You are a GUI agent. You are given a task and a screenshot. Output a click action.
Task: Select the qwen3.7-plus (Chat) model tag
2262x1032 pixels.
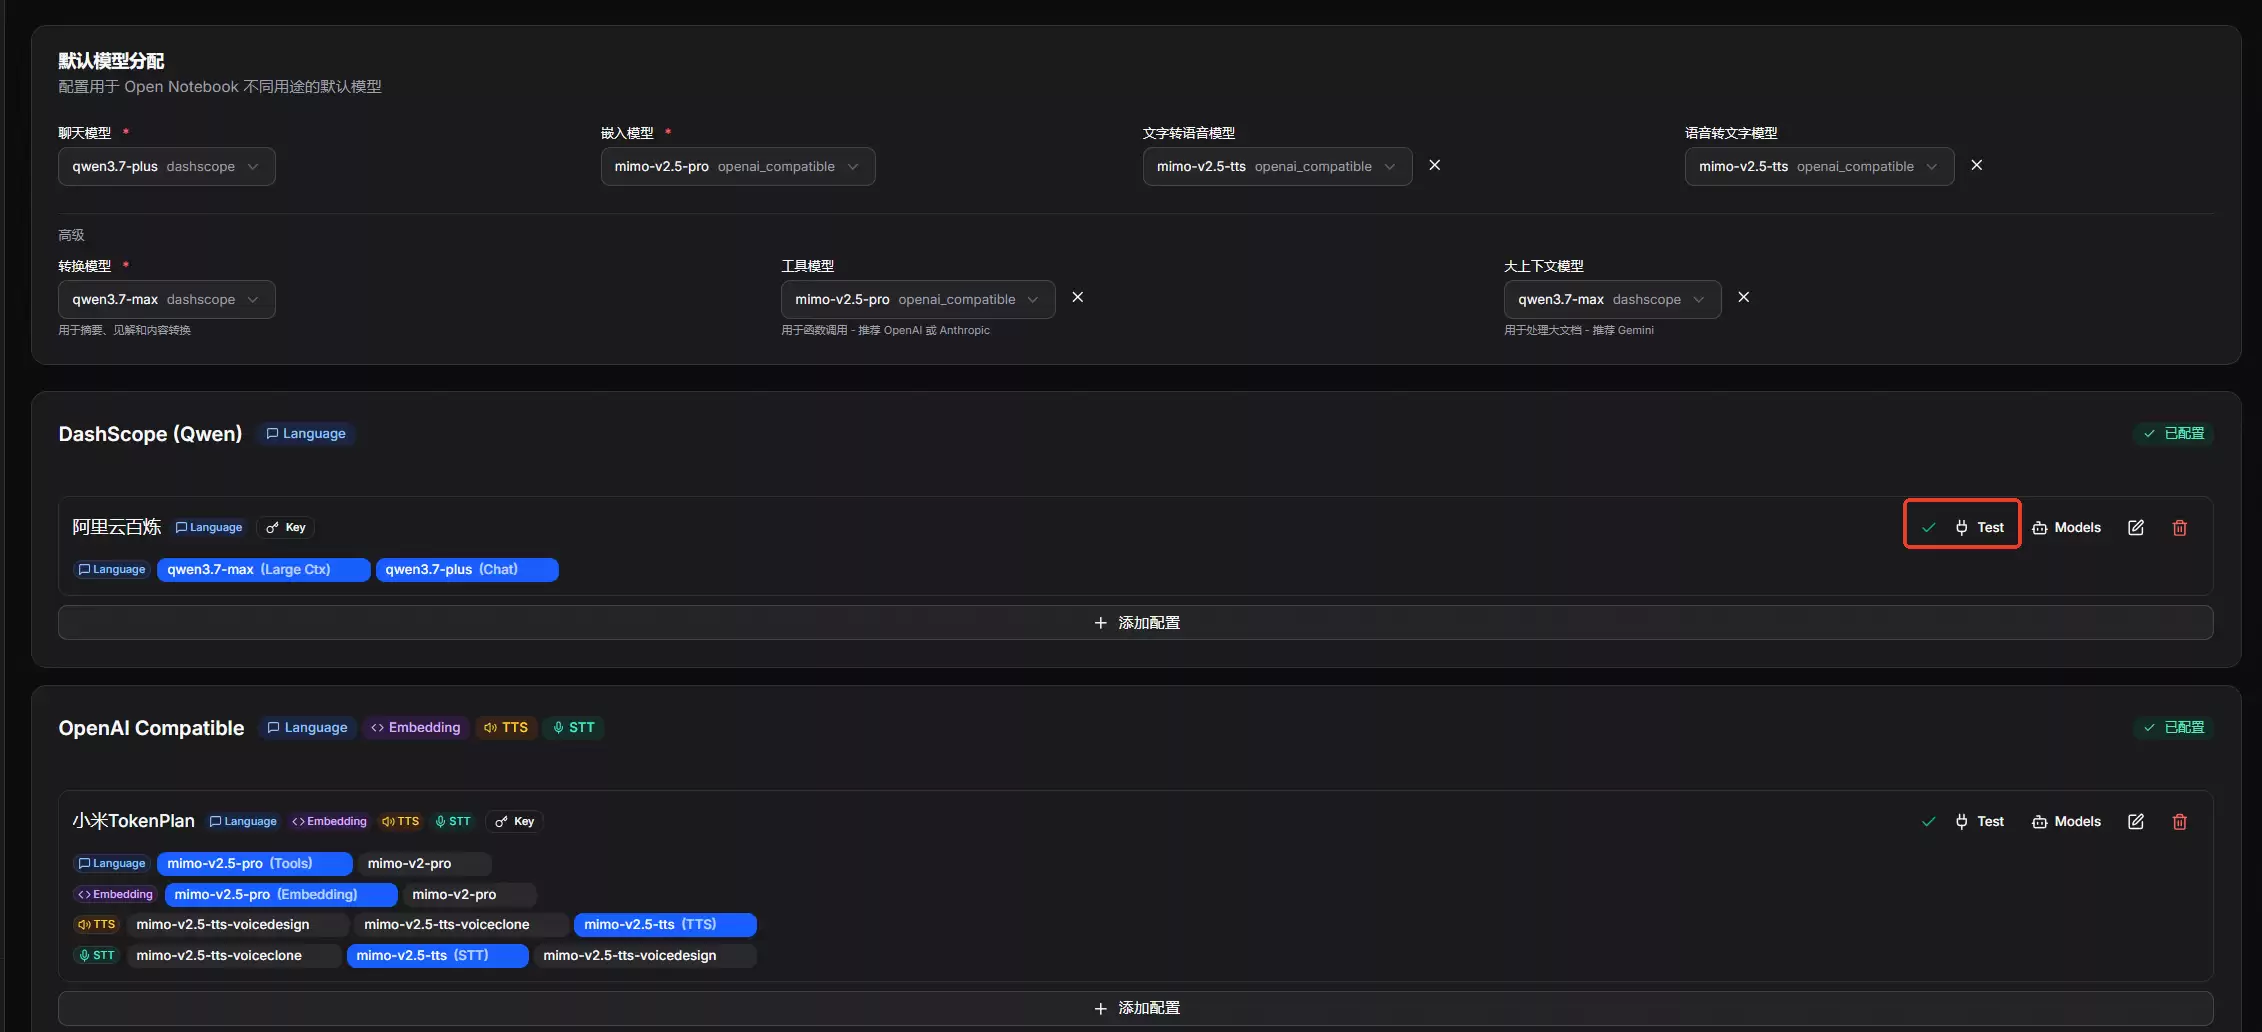pos(467,570)
